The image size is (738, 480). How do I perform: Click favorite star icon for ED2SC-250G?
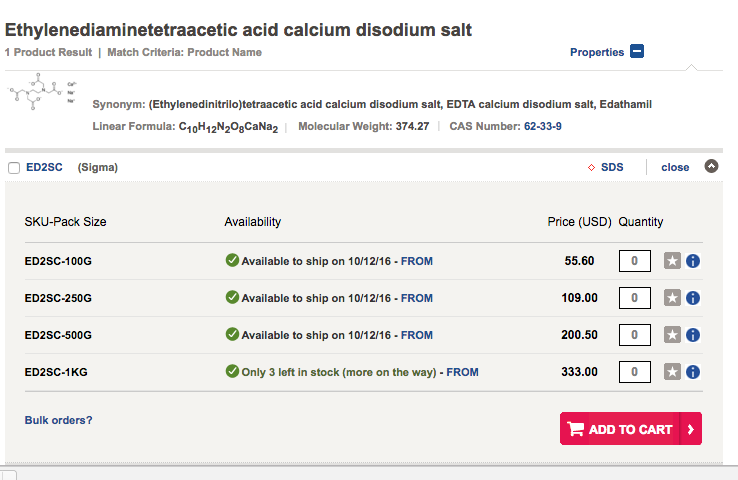[673, 298]
